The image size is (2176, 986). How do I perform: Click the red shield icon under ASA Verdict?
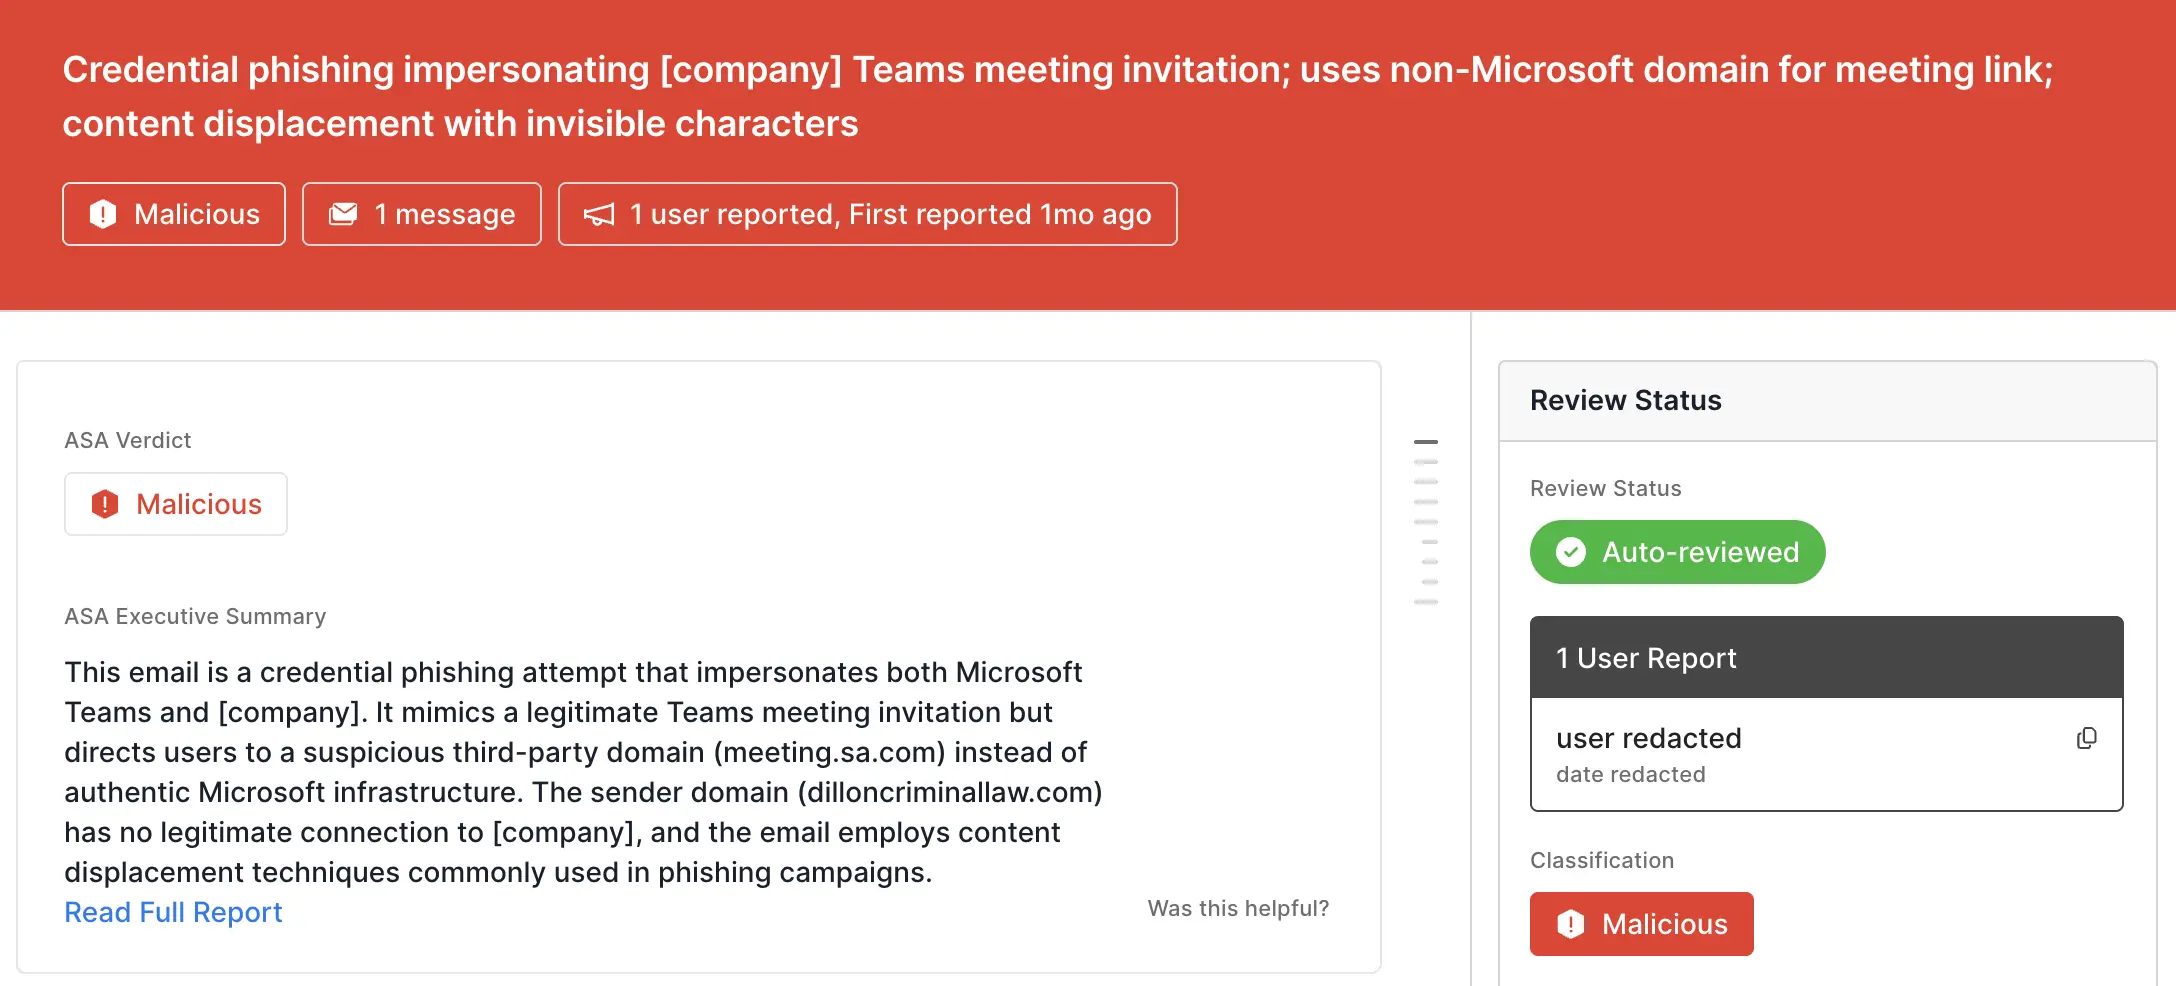(105, 504)
